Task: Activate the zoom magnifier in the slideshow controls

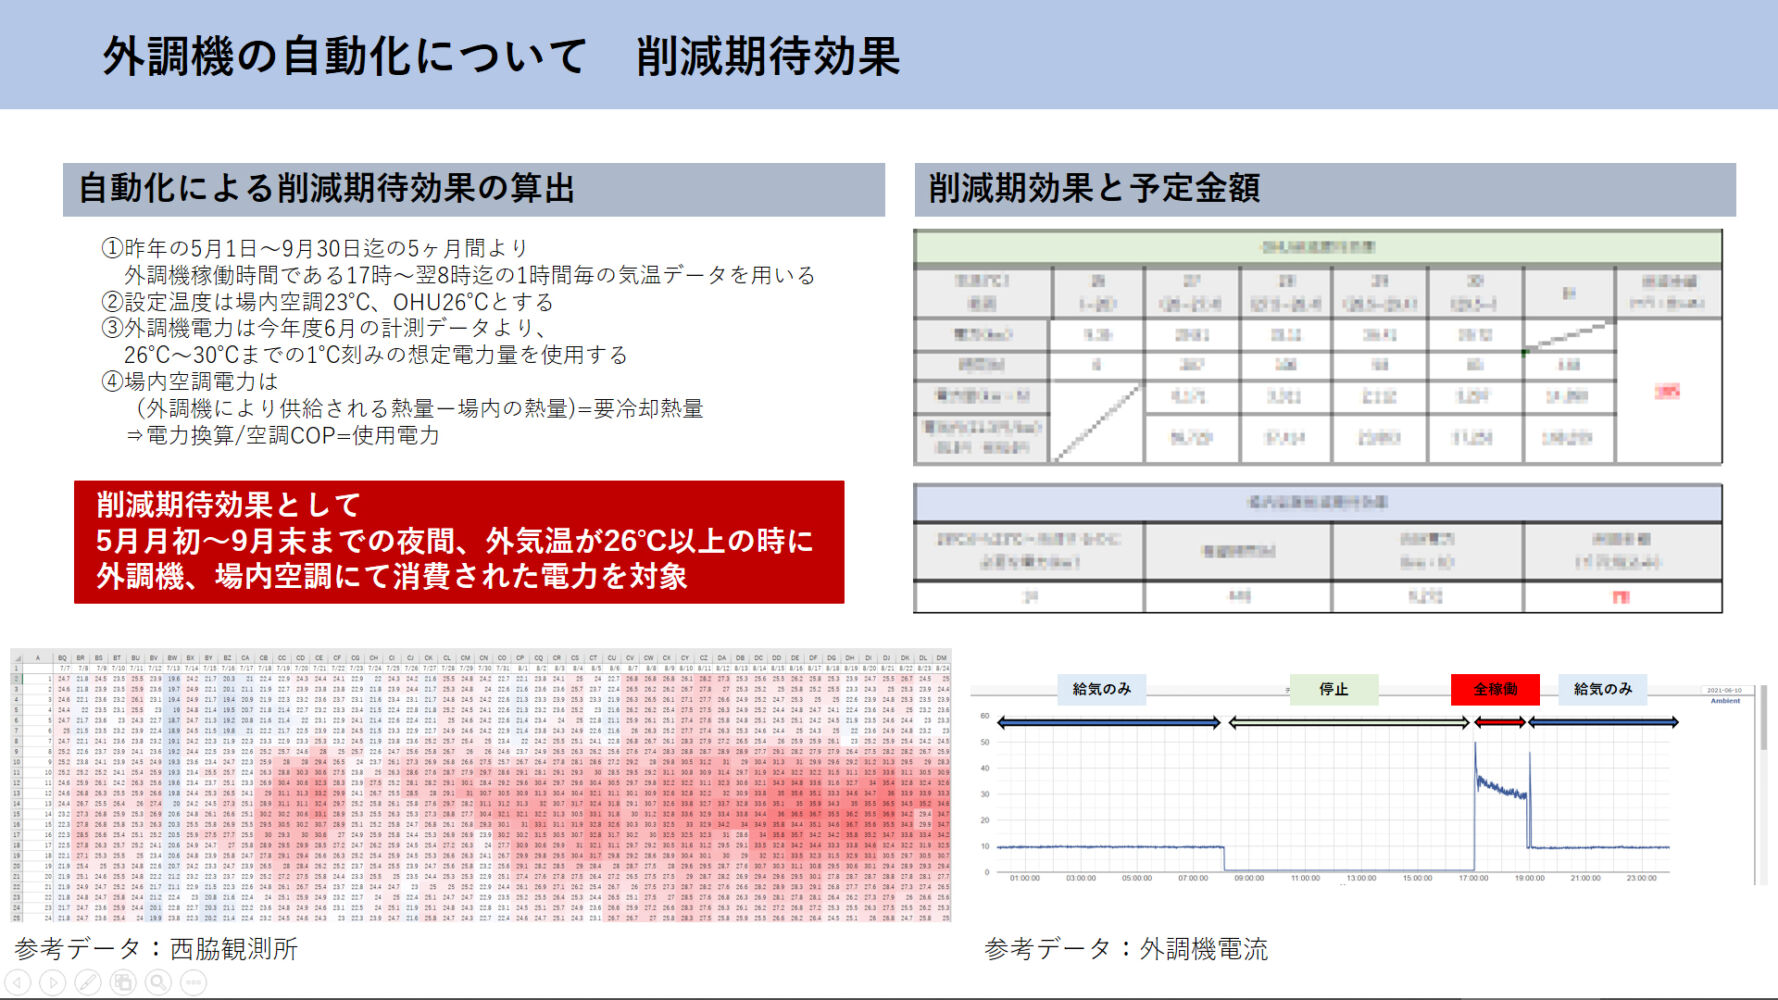Action: [x=158, y=982]
